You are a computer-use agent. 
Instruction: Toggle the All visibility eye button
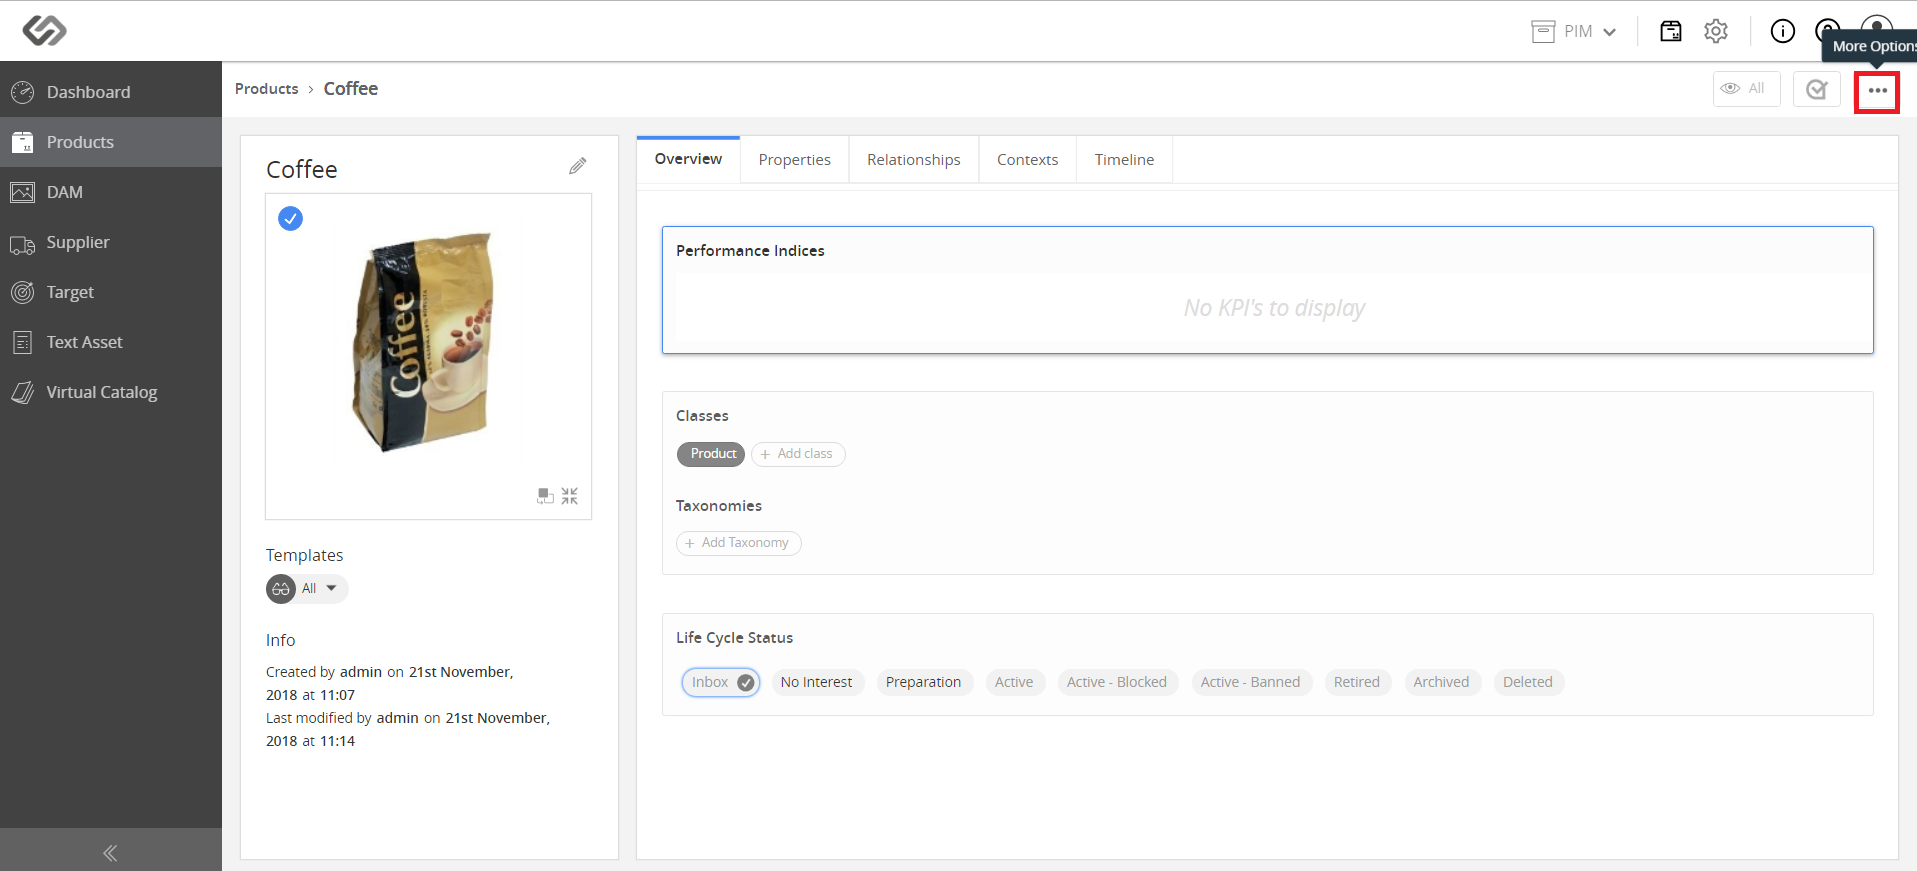pos(1746,89)
